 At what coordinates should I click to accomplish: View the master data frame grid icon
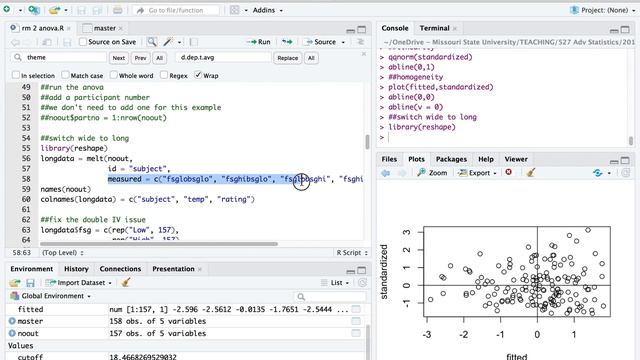356,321
